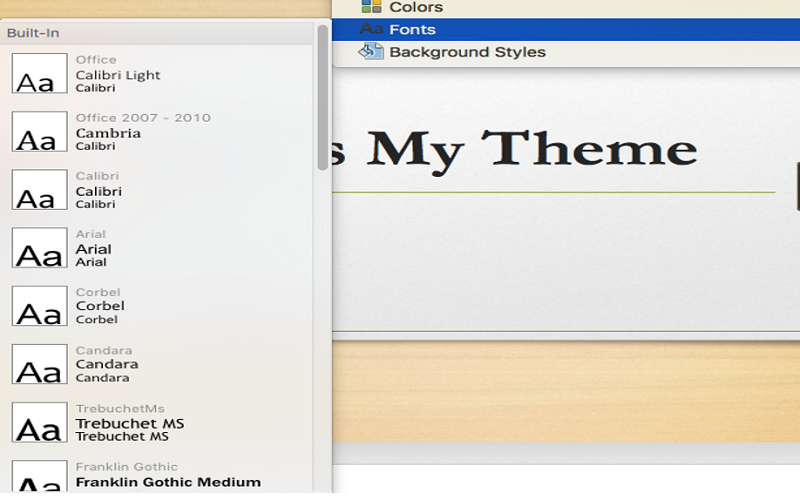Image resolution: width=800 pixels, height=500 pixels.
Task: Choose the Arial theme font thumbnail
Action: 40,248
